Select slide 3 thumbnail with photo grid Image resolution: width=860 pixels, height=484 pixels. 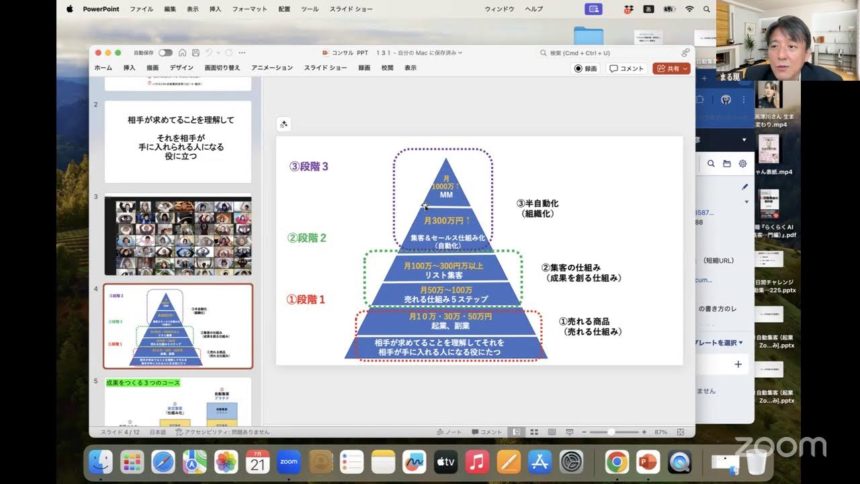click(x=177, y=235)
